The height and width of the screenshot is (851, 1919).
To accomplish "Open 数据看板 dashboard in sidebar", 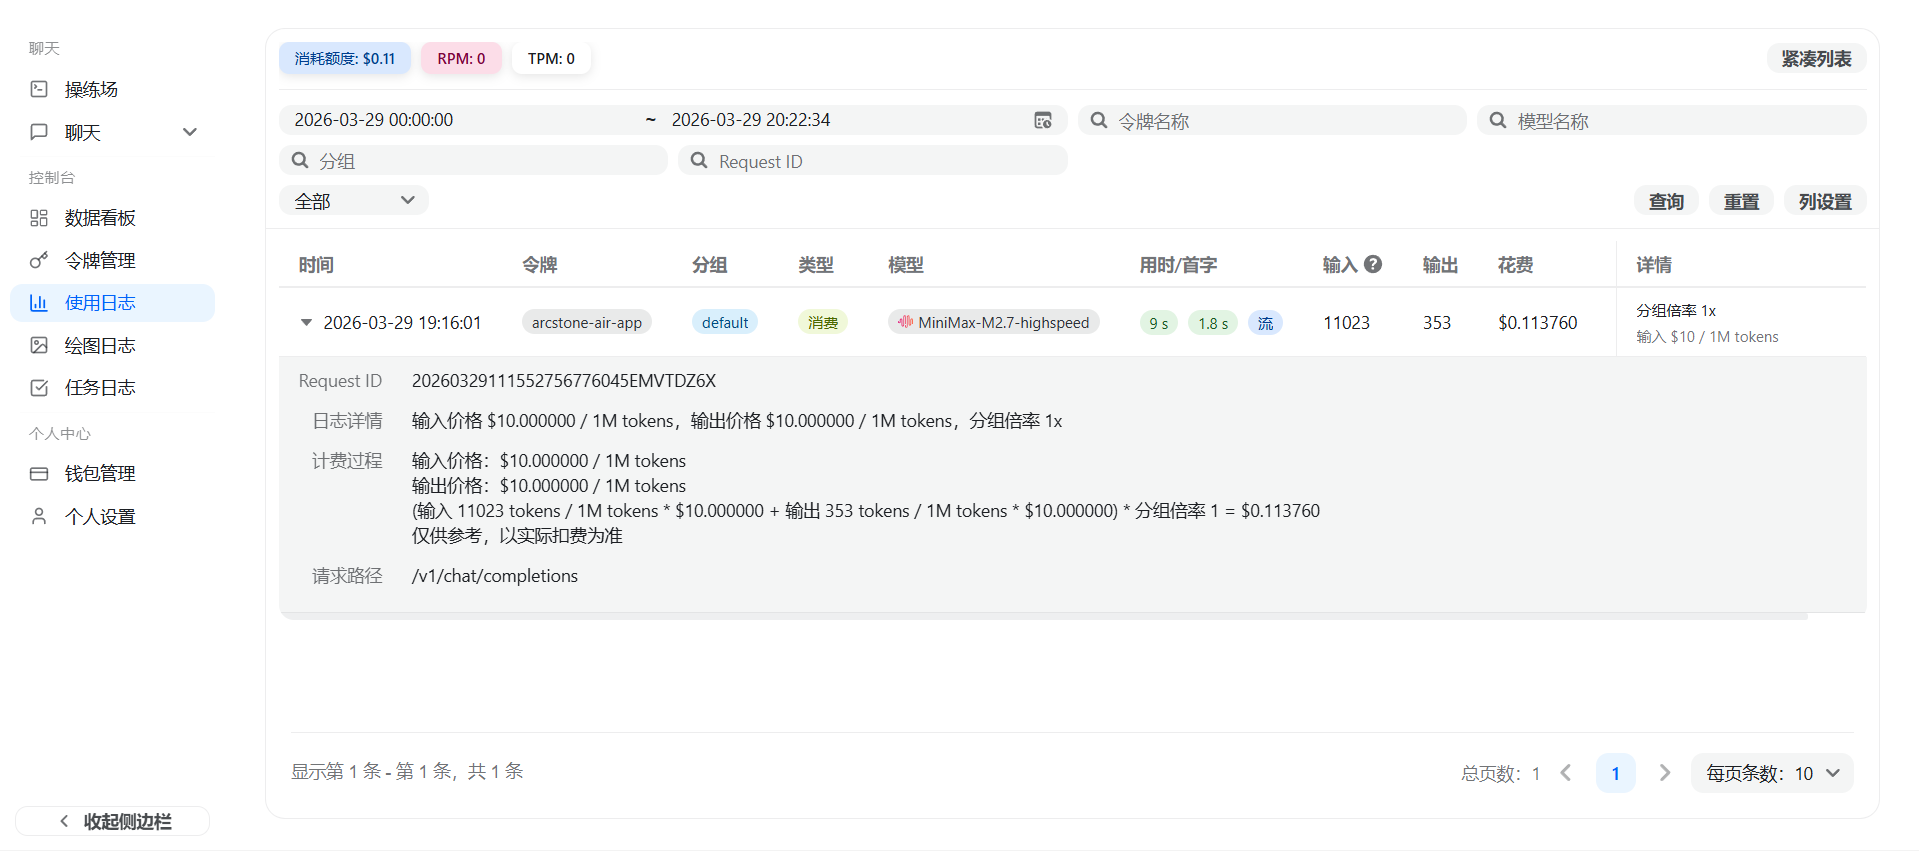I will point(99,218).
